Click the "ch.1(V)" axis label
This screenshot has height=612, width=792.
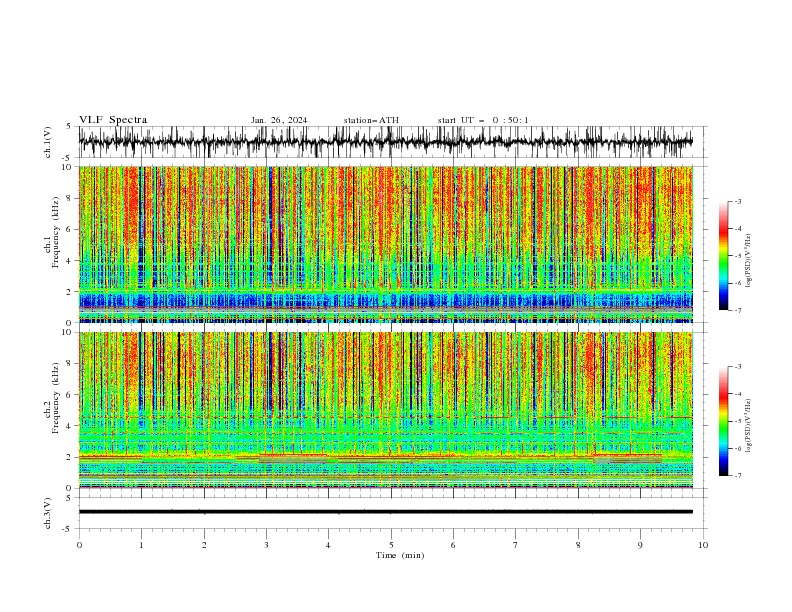coord(48,142)
